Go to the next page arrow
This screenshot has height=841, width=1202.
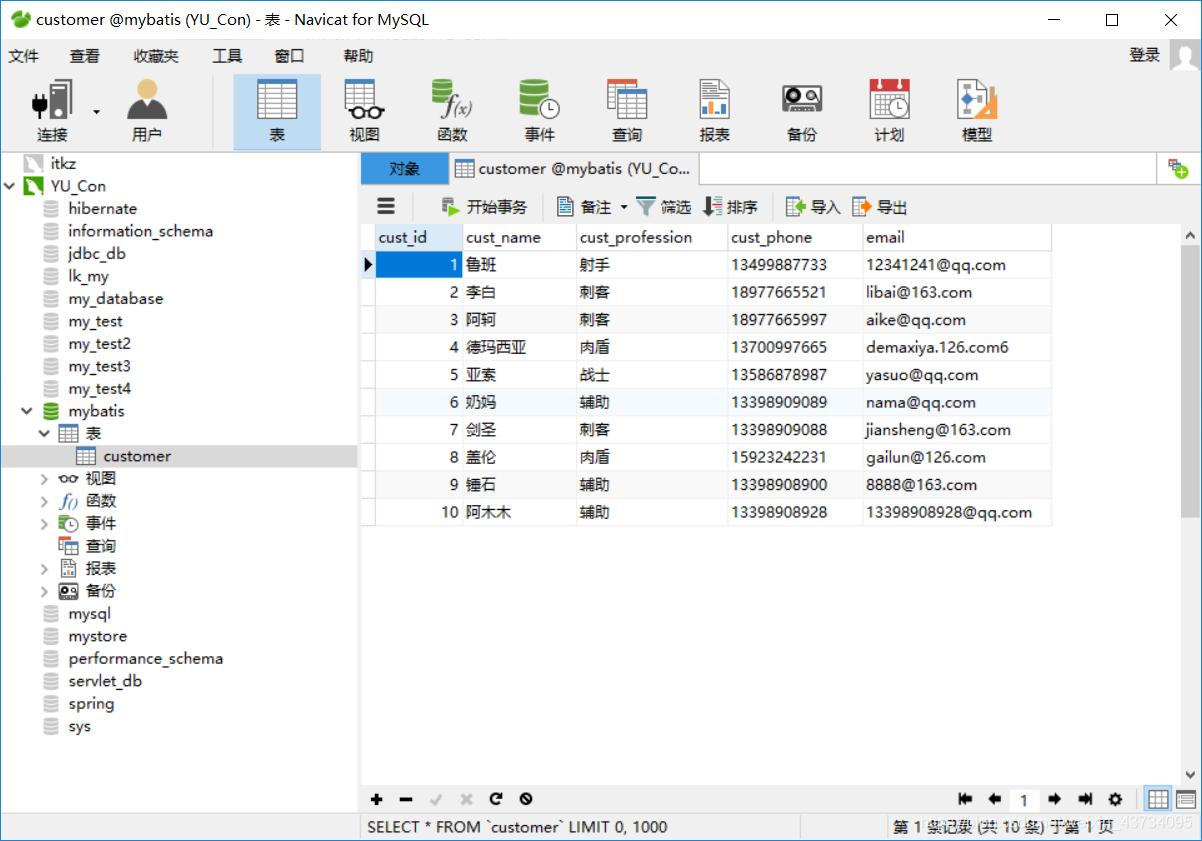[x=1054, y=799]
